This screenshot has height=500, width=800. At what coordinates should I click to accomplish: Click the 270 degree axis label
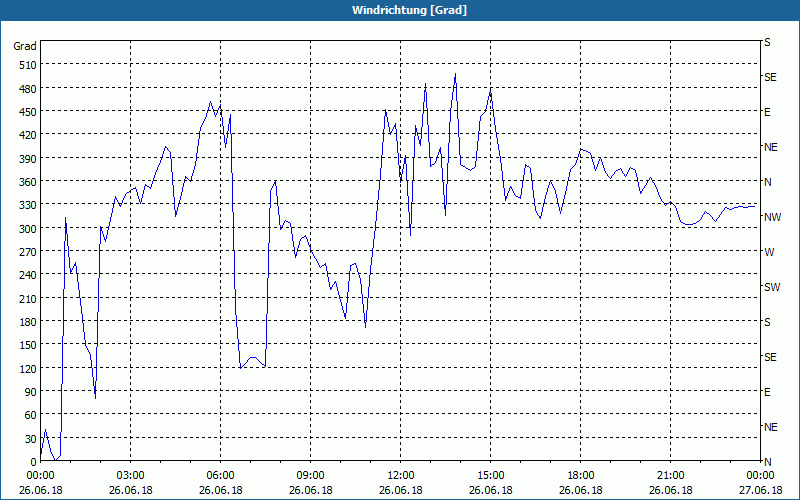click(x=28, y=252)
